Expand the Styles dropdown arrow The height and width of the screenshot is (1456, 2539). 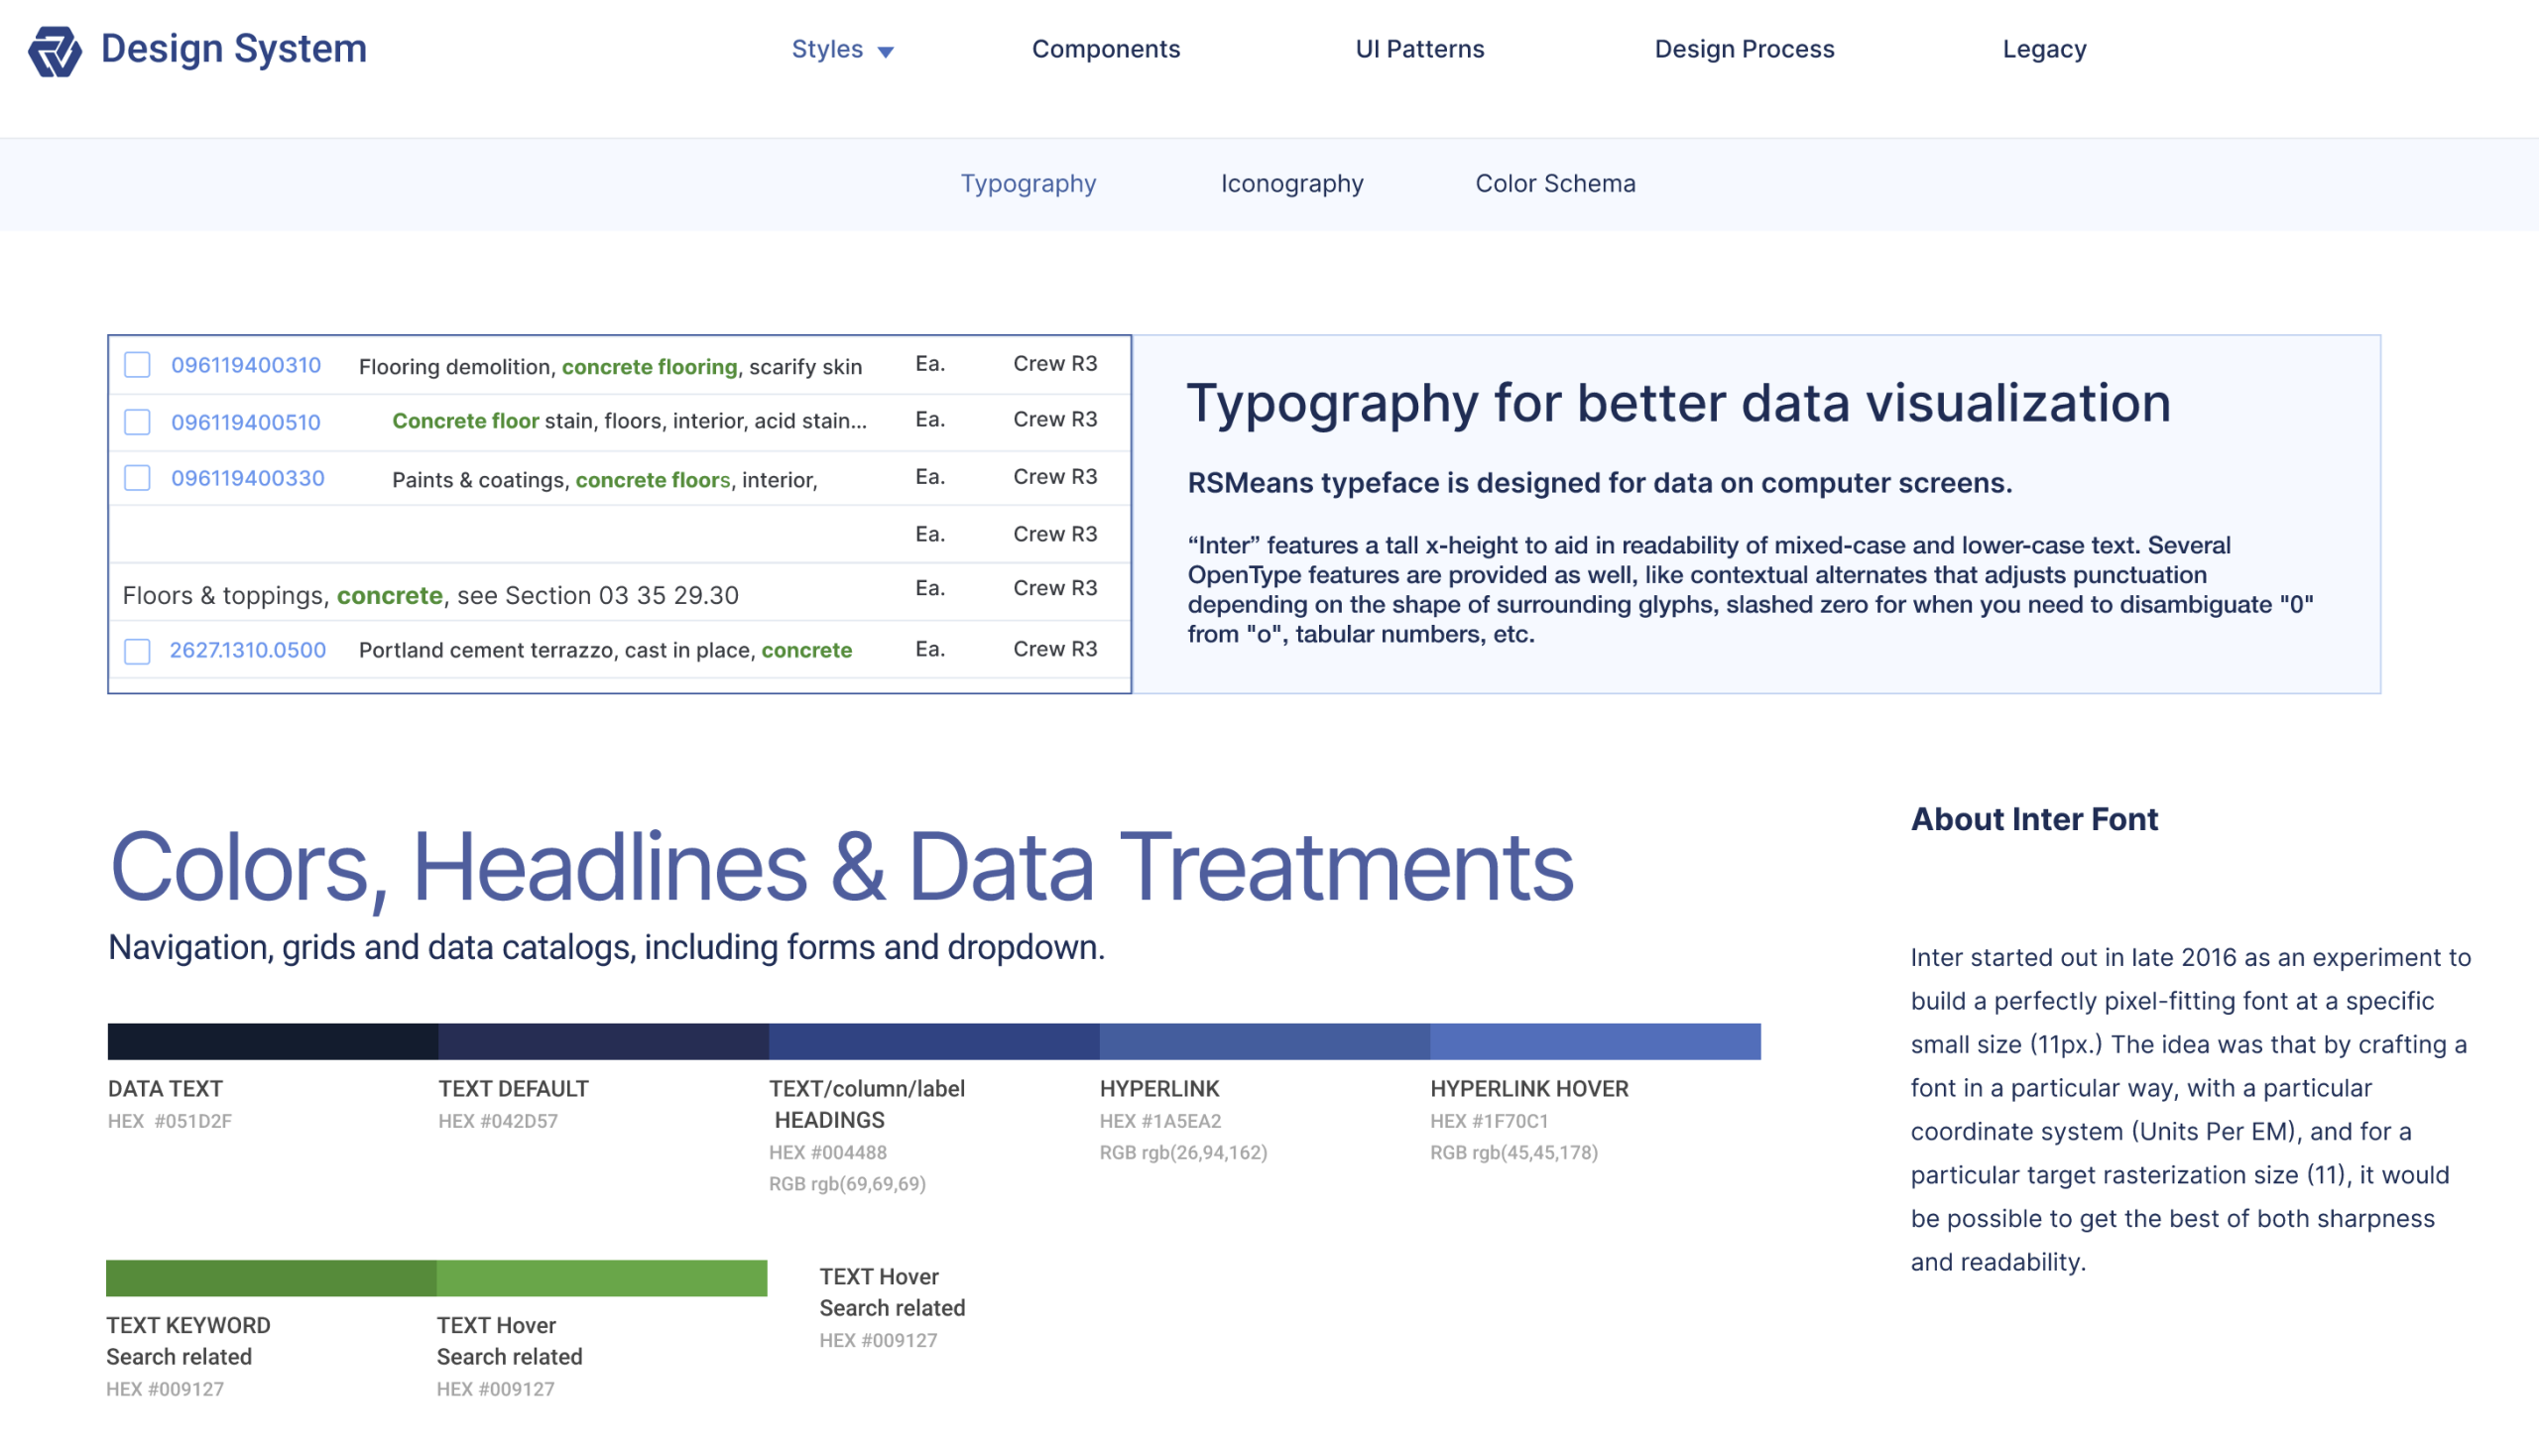click(885, 51)
